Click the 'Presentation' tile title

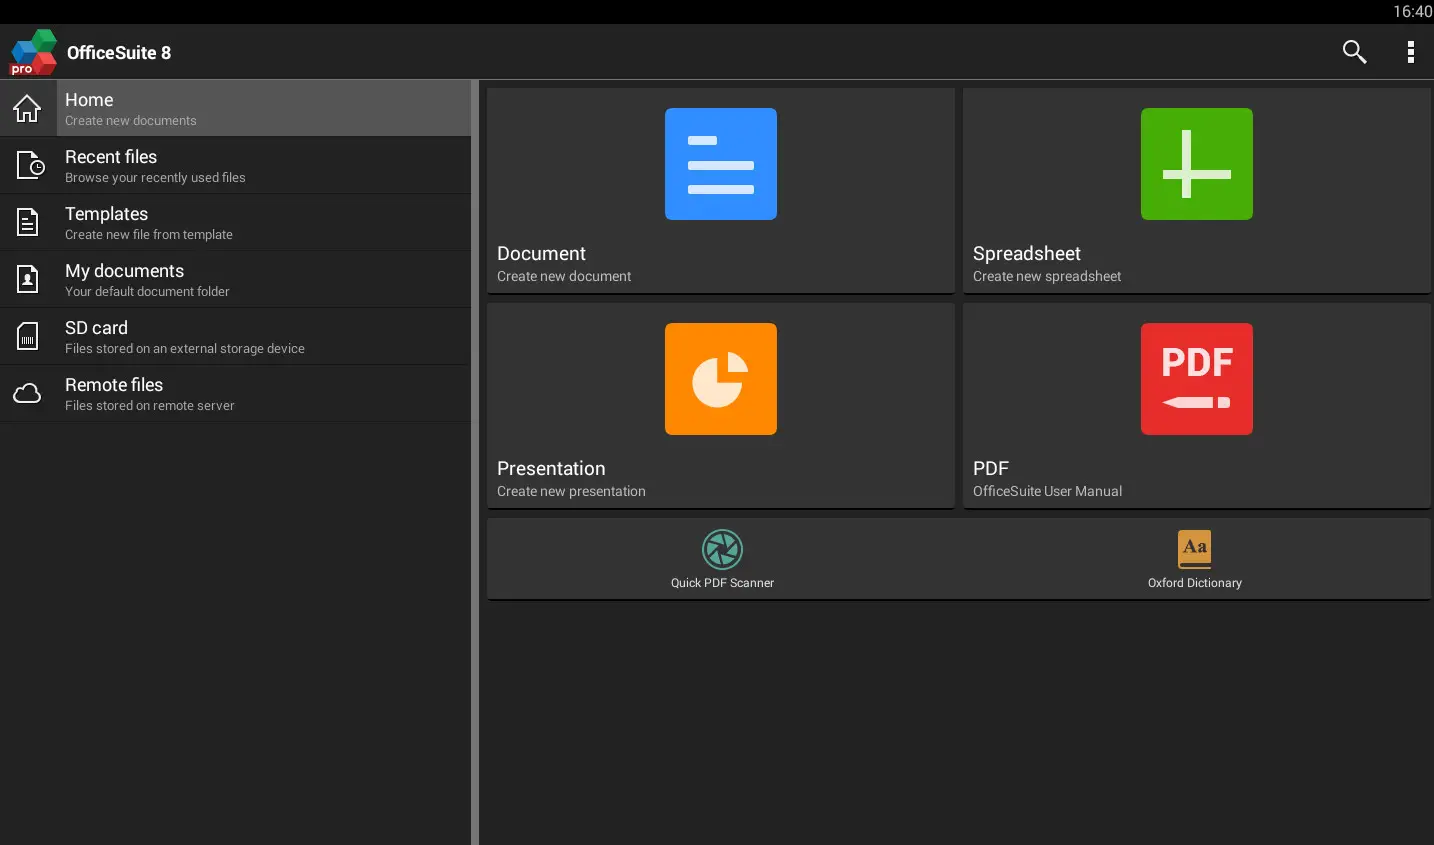pos(551,469)
